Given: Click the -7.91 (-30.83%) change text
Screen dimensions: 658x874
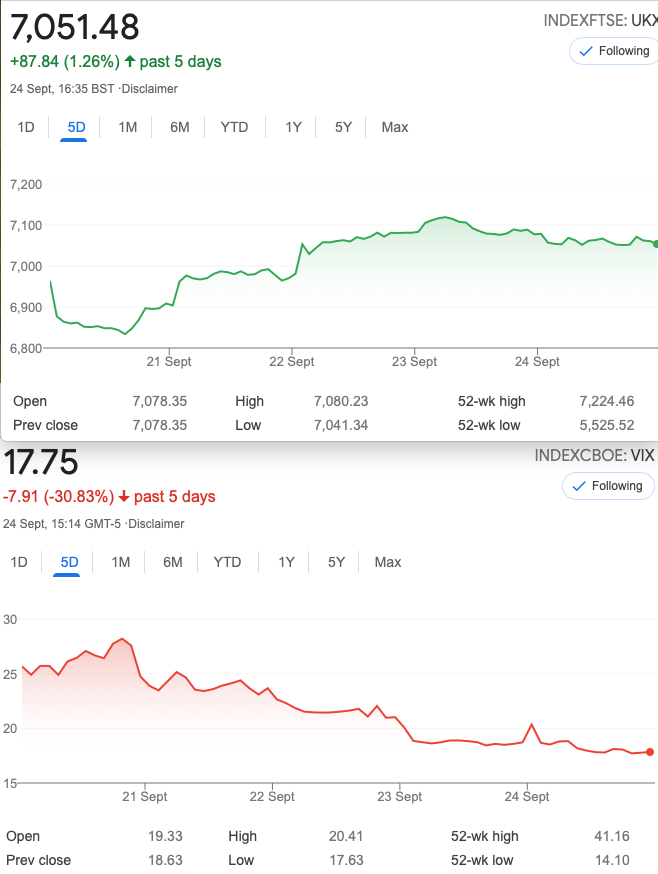Looking at the screenshot, I should click(x=59, y=496).
